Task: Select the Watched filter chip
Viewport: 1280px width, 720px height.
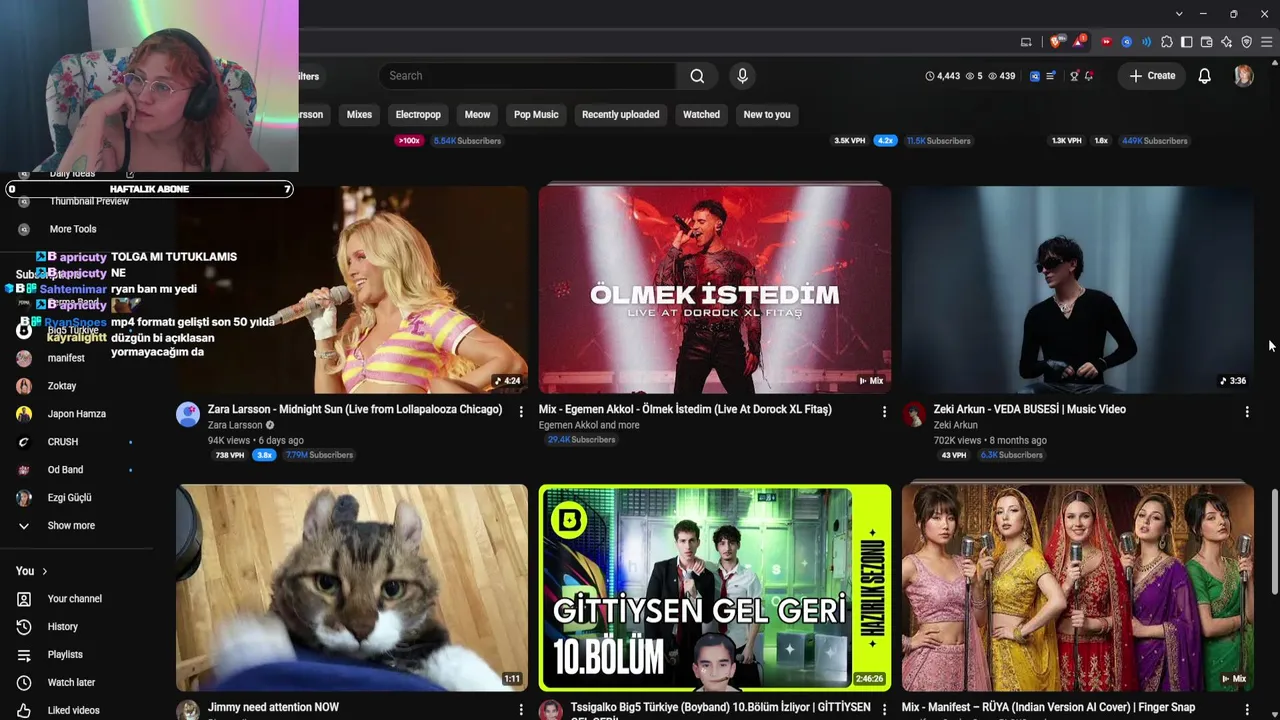Action: [x=701, y=115]
